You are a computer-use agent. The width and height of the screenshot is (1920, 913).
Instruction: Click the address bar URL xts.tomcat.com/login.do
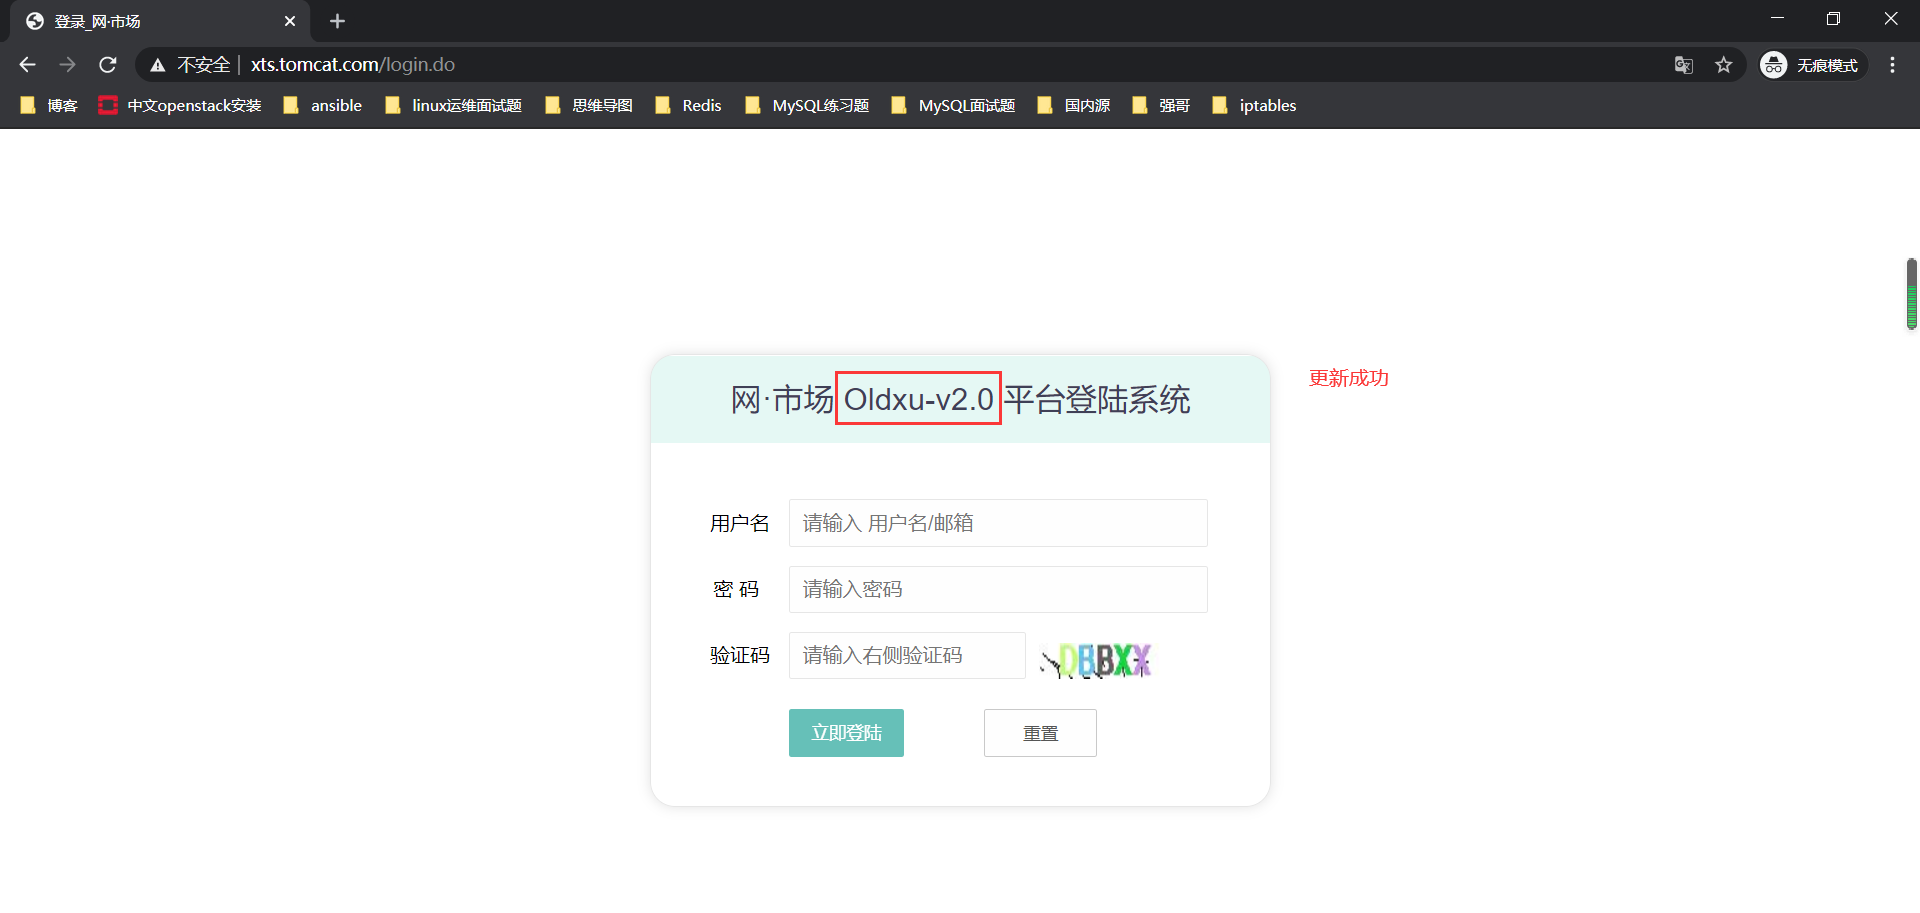coord(353,65)
